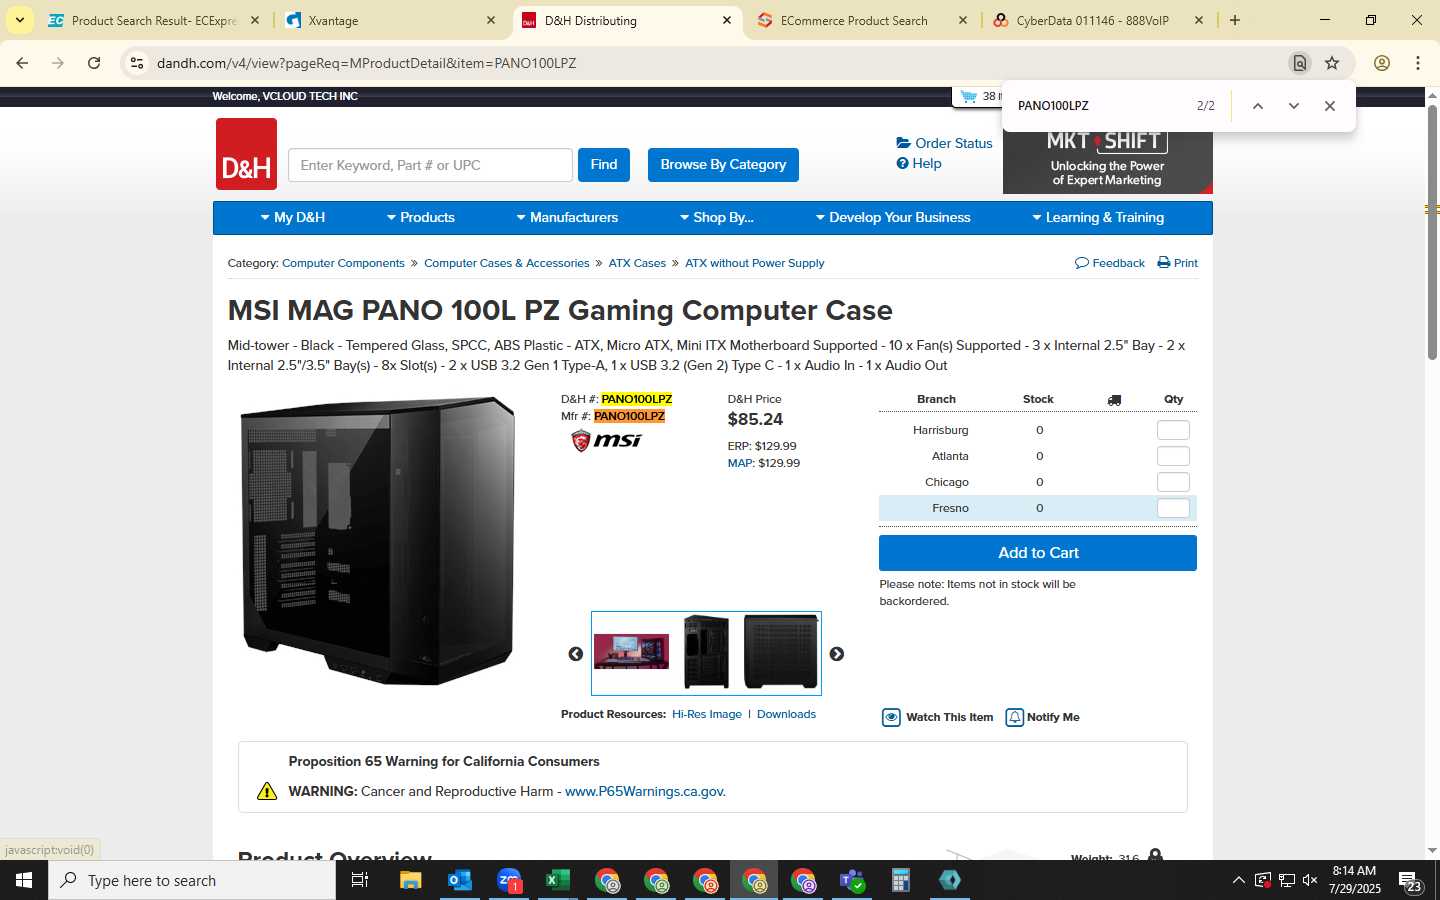Expand the Products menu
This screenshot has height=900, width=1440.
click(x=421, y=217)
